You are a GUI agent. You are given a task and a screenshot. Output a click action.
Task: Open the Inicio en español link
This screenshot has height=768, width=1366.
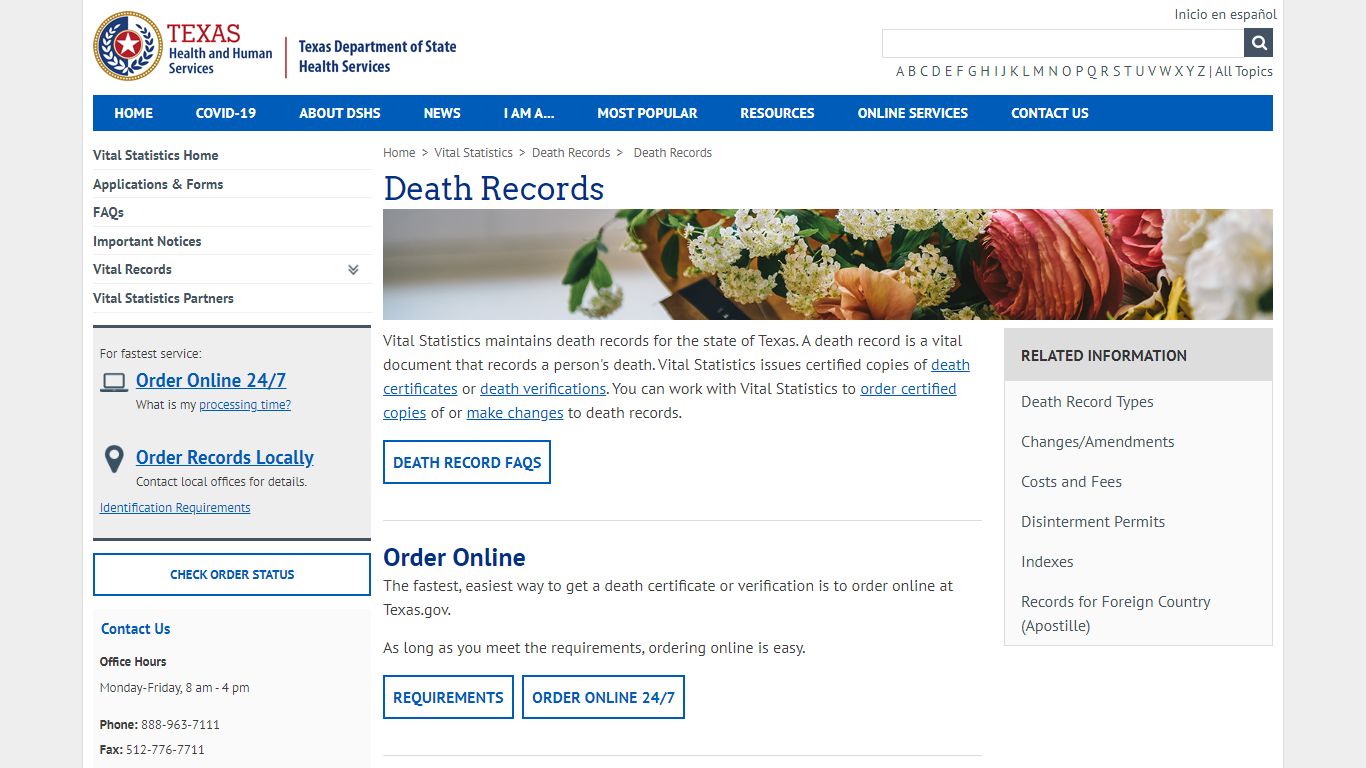coord(1224,14)
